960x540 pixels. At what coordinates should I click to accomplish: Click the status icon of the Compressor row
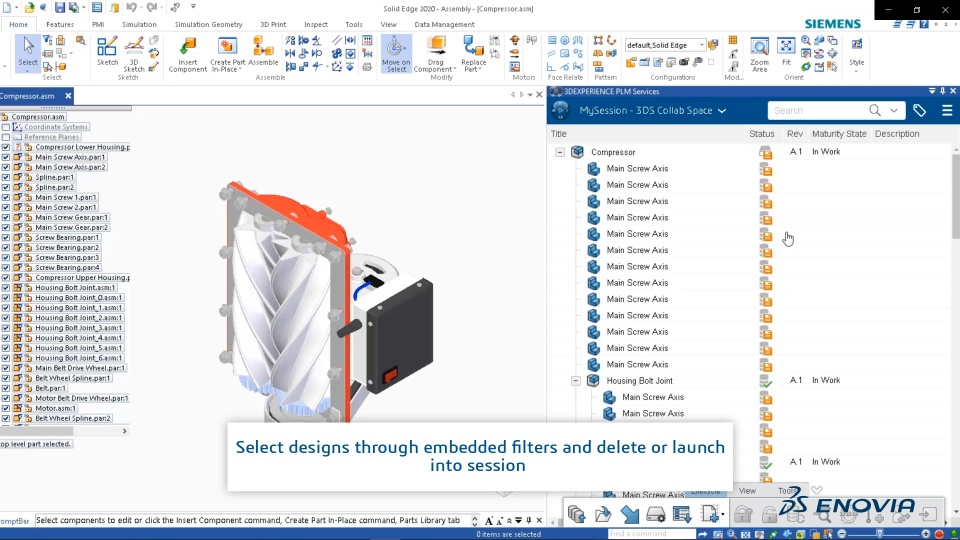765,152
